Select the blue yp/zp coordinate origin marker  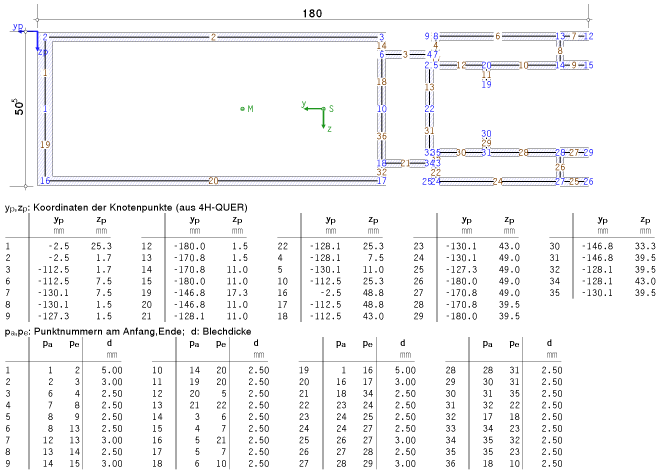point(37,32)
